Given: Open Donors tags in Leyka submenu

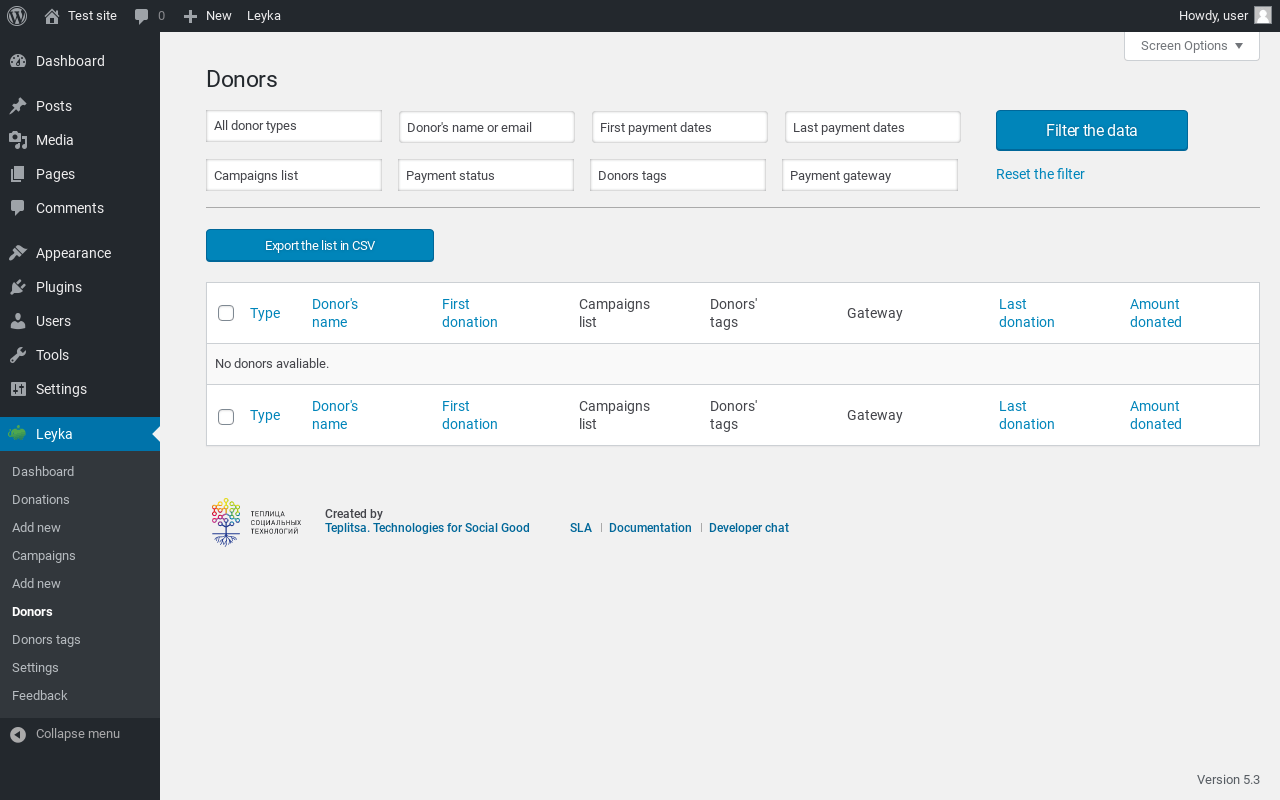Looking at the screenshot, I should pos(46,640).
